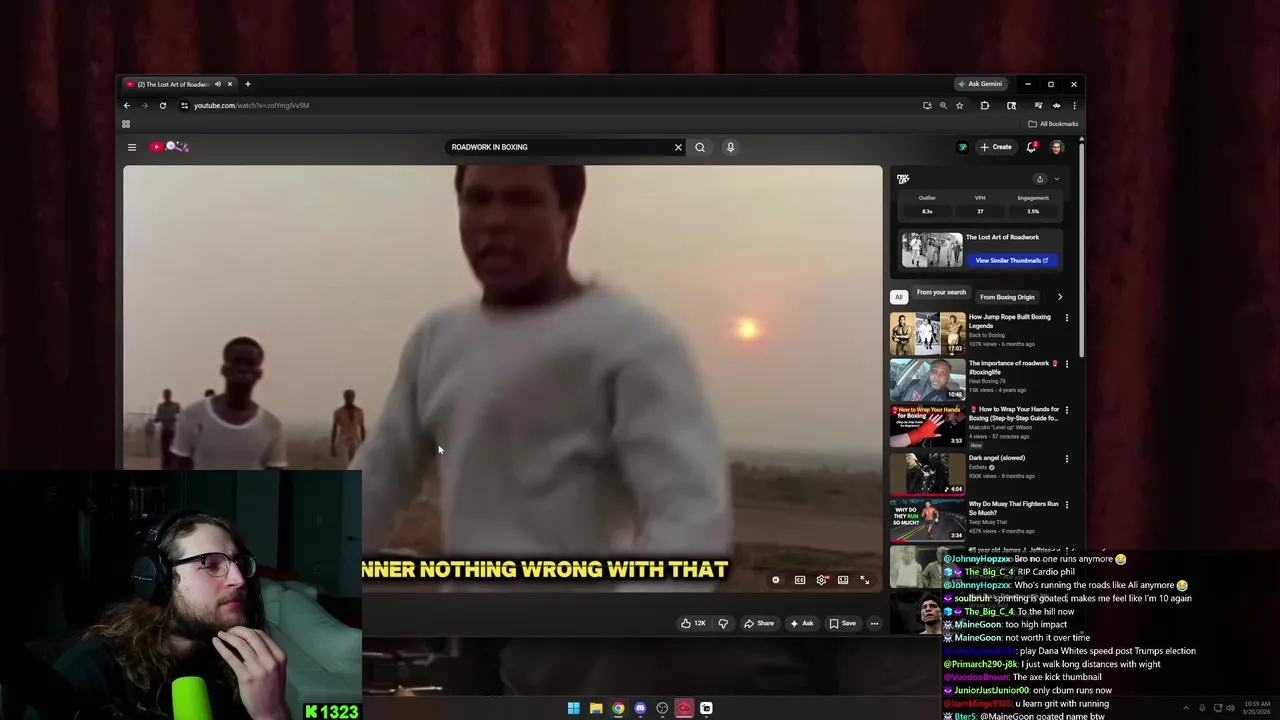Viewport: 1280px width, 720px height.
Task: Reload the YouTube page
Action: coord(163,105)
